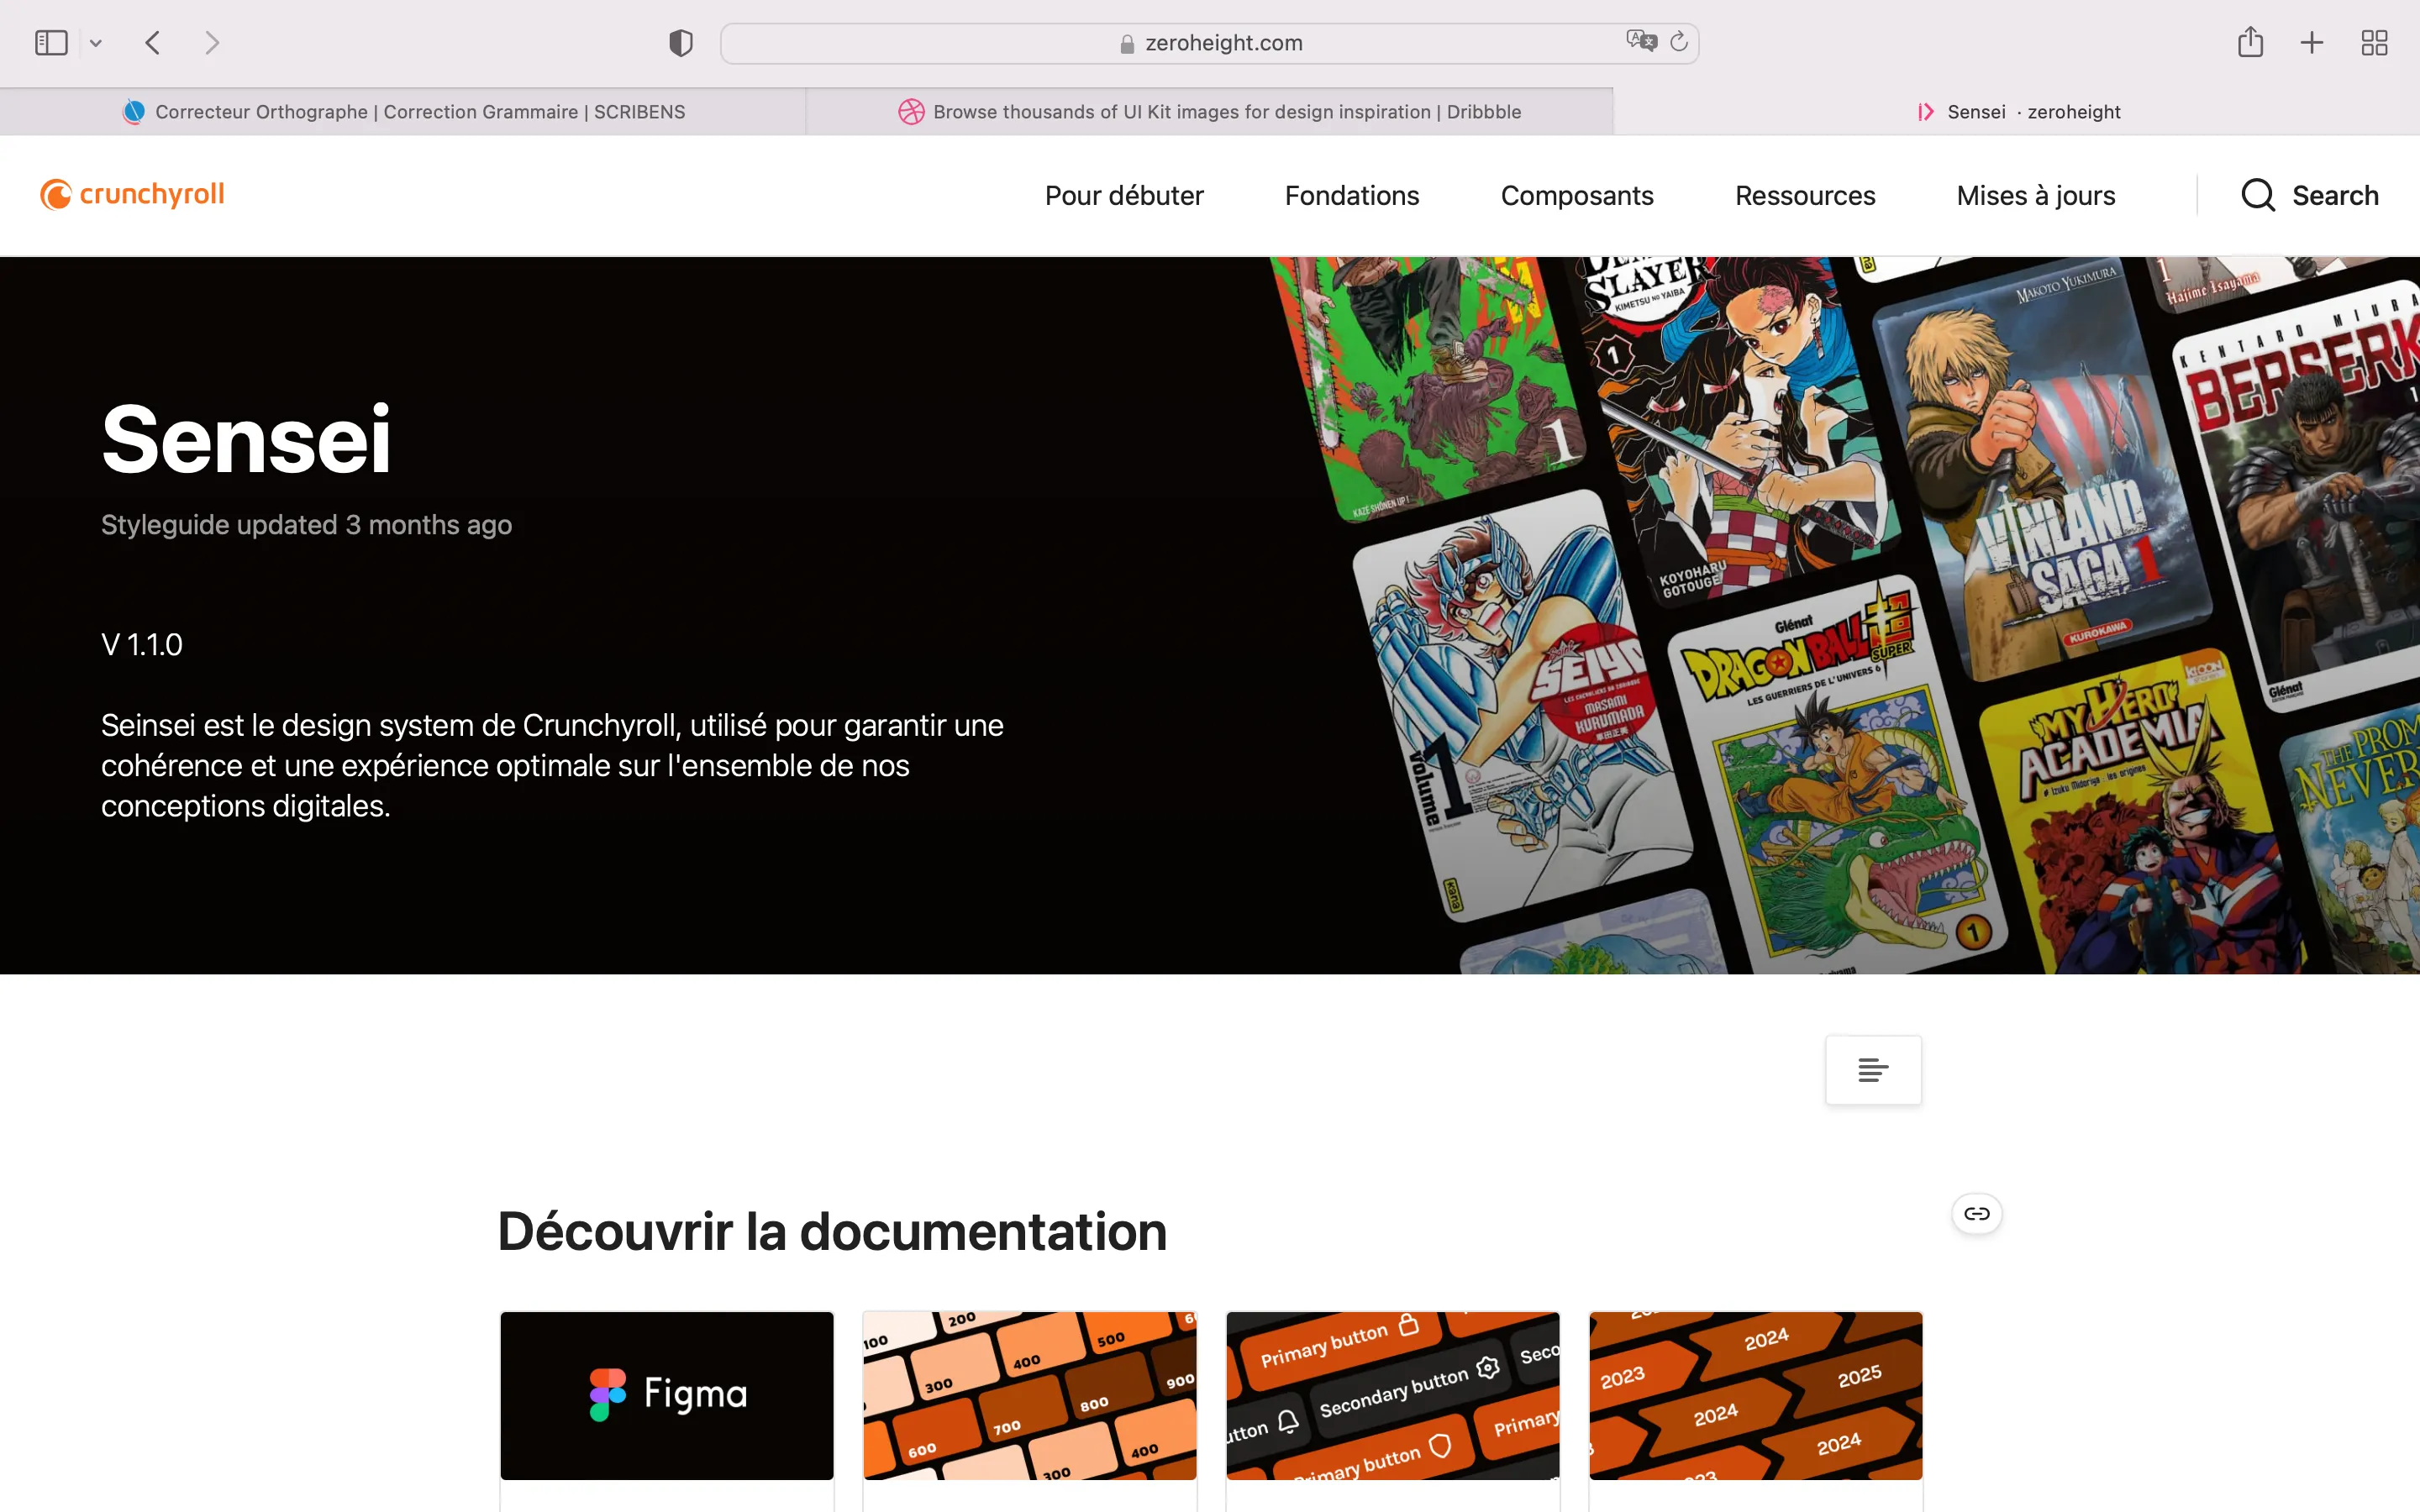Reload the page with the refresh icon
This screenshot has width=2420, height=1512.
(1679, 41)
